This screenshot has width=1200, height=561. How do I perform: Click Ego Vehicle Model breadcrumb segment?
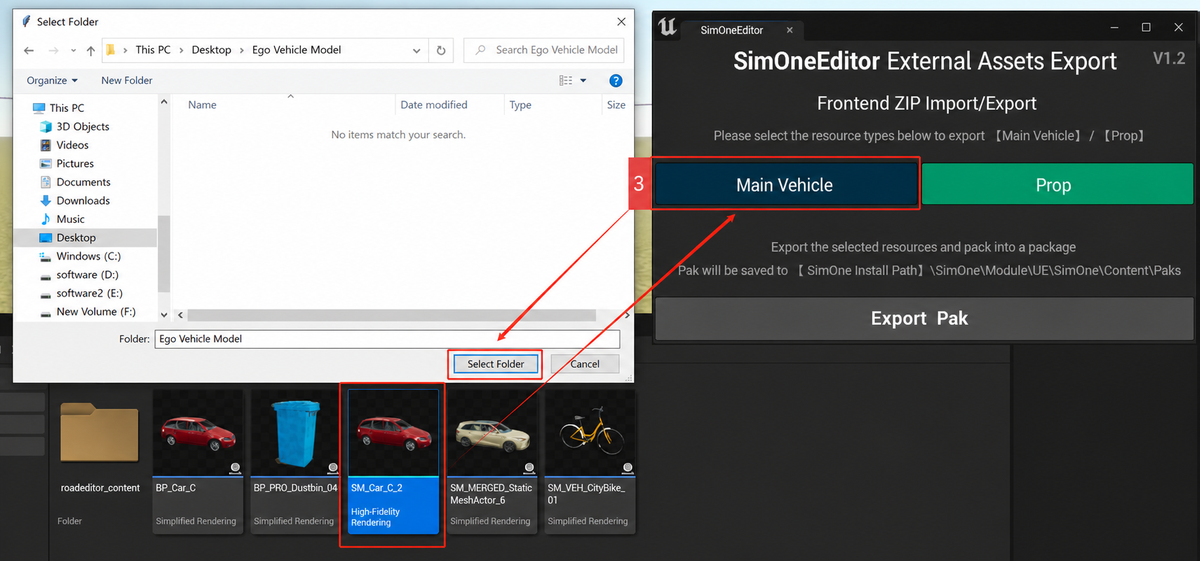click(297, 50)
